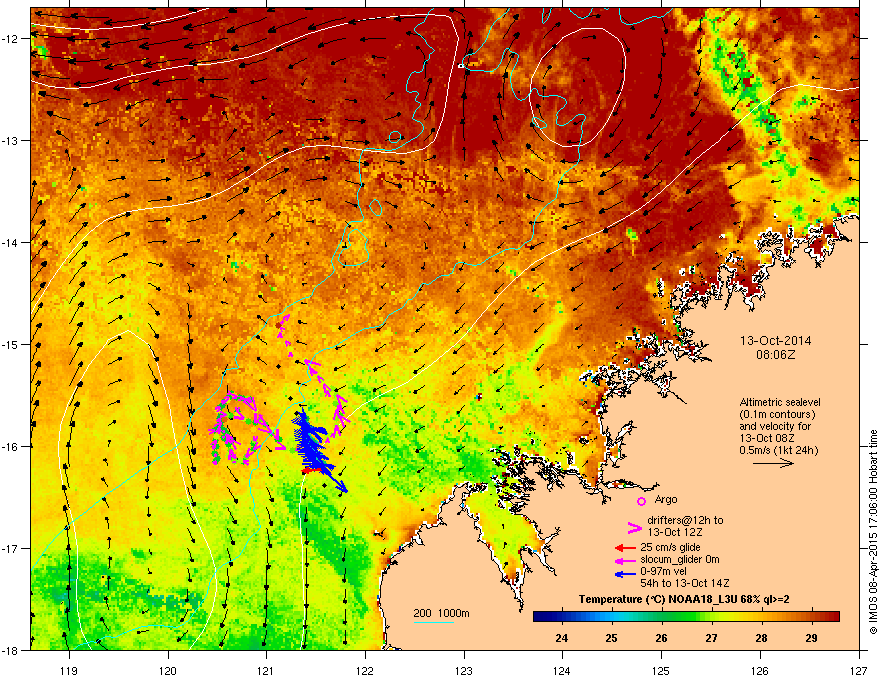This screenshot has height=680, width=880.
Task: Click the latitude axis label -12
Action: pos(11,38)
